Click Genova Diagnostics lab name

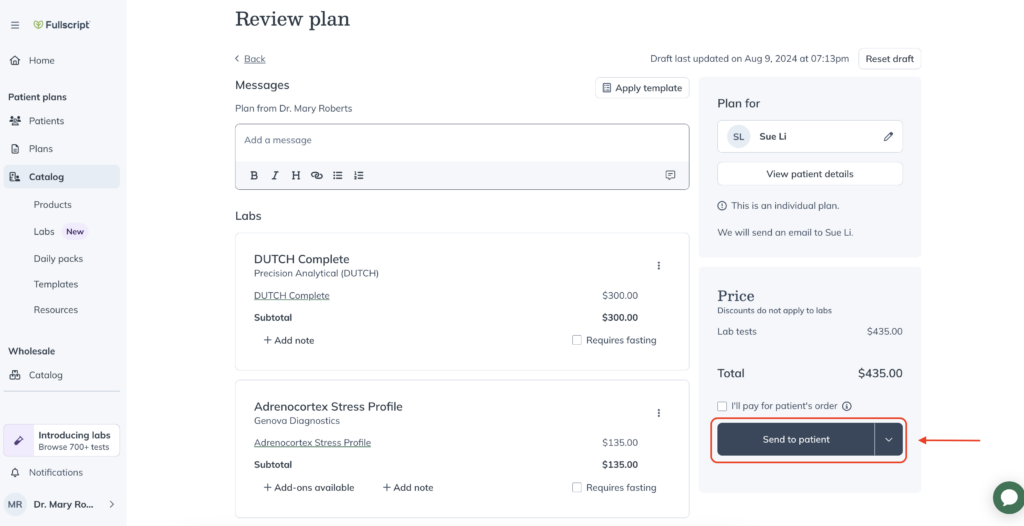tap(296, 421)
